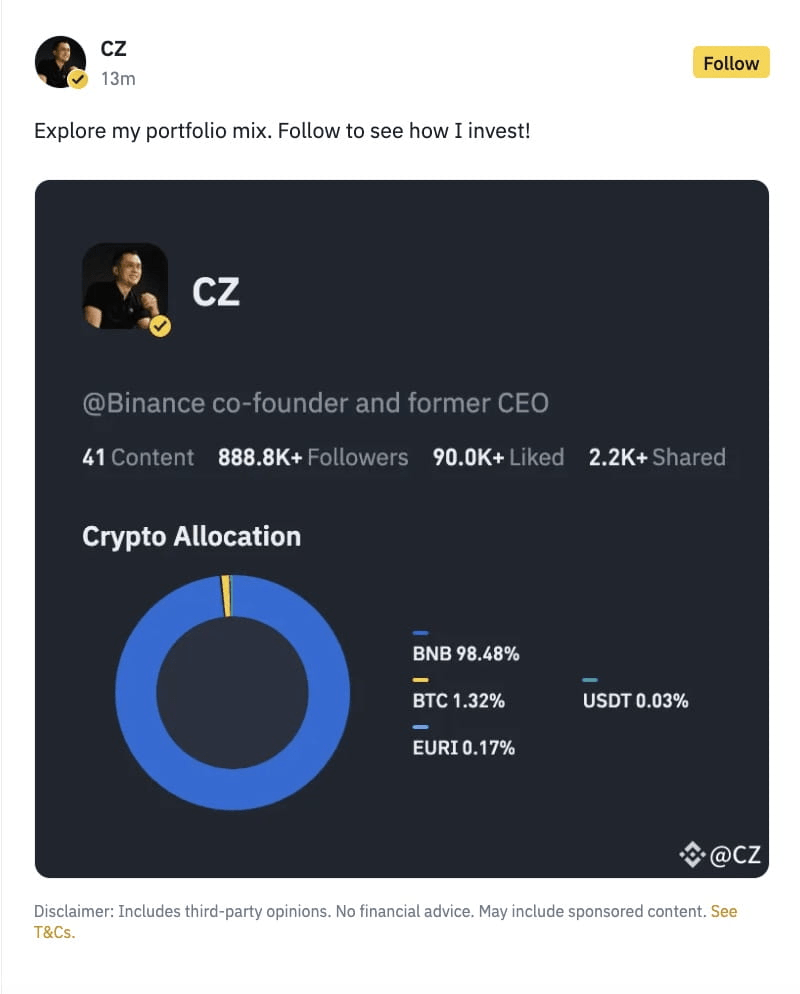Open CZ's profile avatar at the top
800x994 pixels.
coord(60,61)
